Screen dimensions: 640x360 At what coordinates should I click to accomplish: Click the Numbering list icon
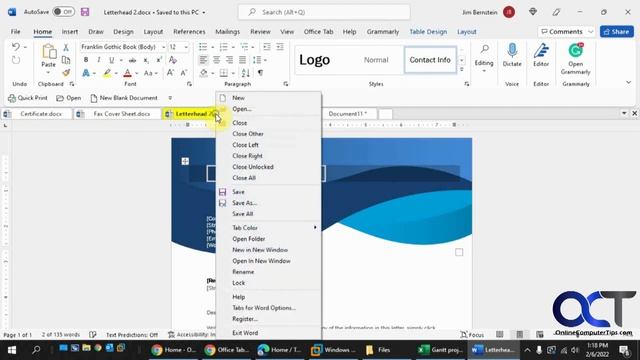coord(224,47)
